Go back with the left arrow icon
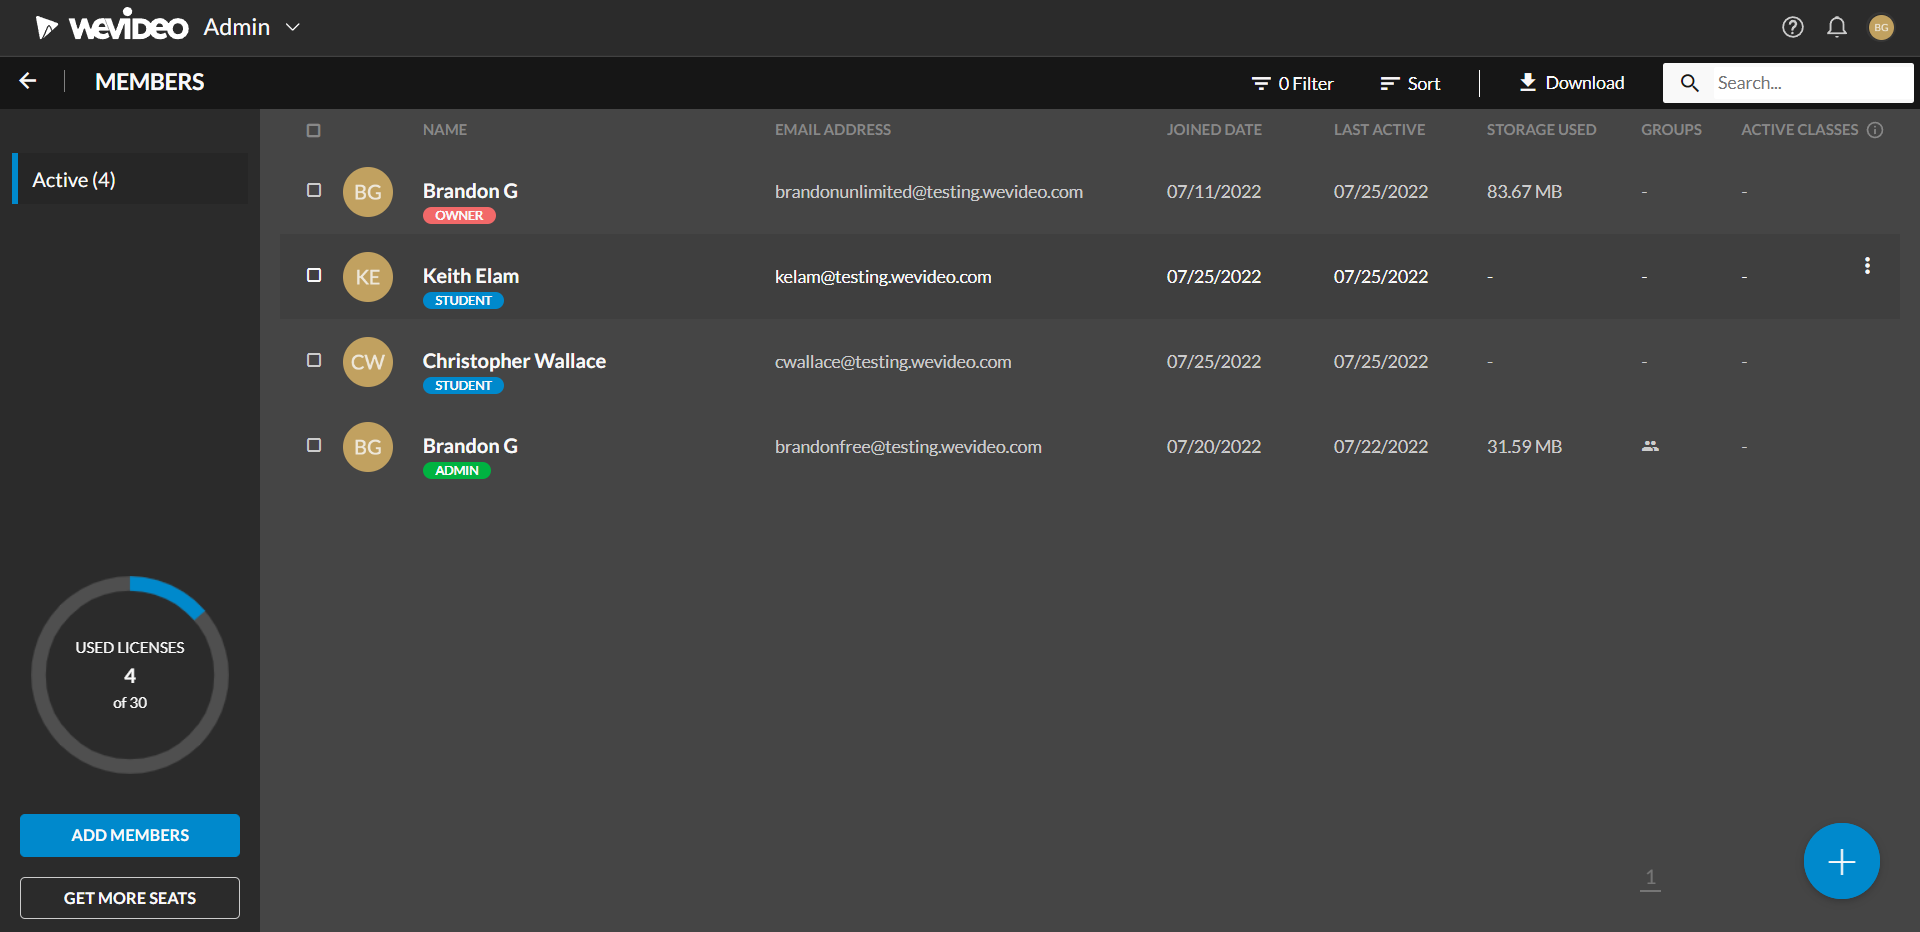This screenshot has height=932, width=1920. pyautogui.click(x=28, y=81)
